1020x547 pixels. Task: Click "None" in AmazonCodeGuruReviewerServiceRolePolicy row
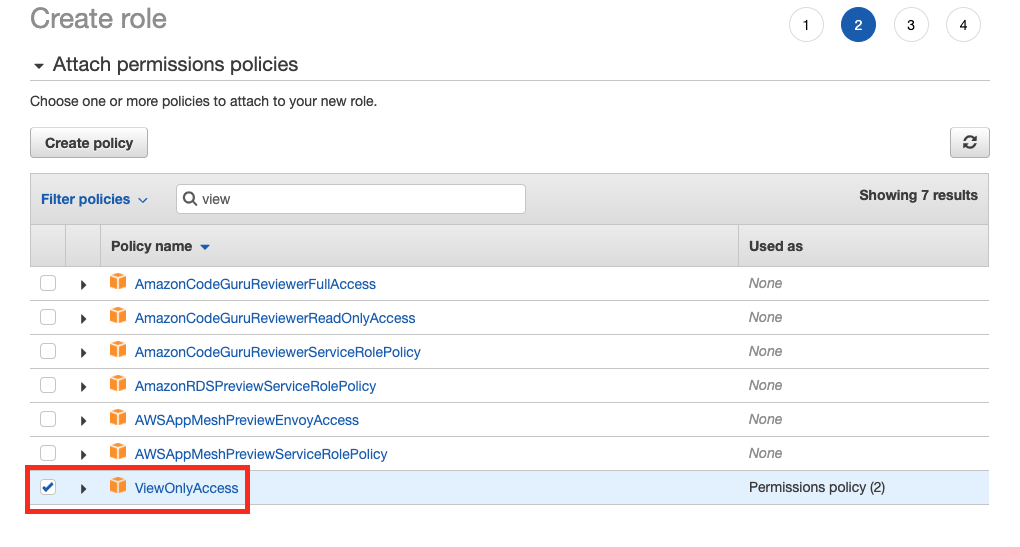pyautogui.click(x=765, y=351)
